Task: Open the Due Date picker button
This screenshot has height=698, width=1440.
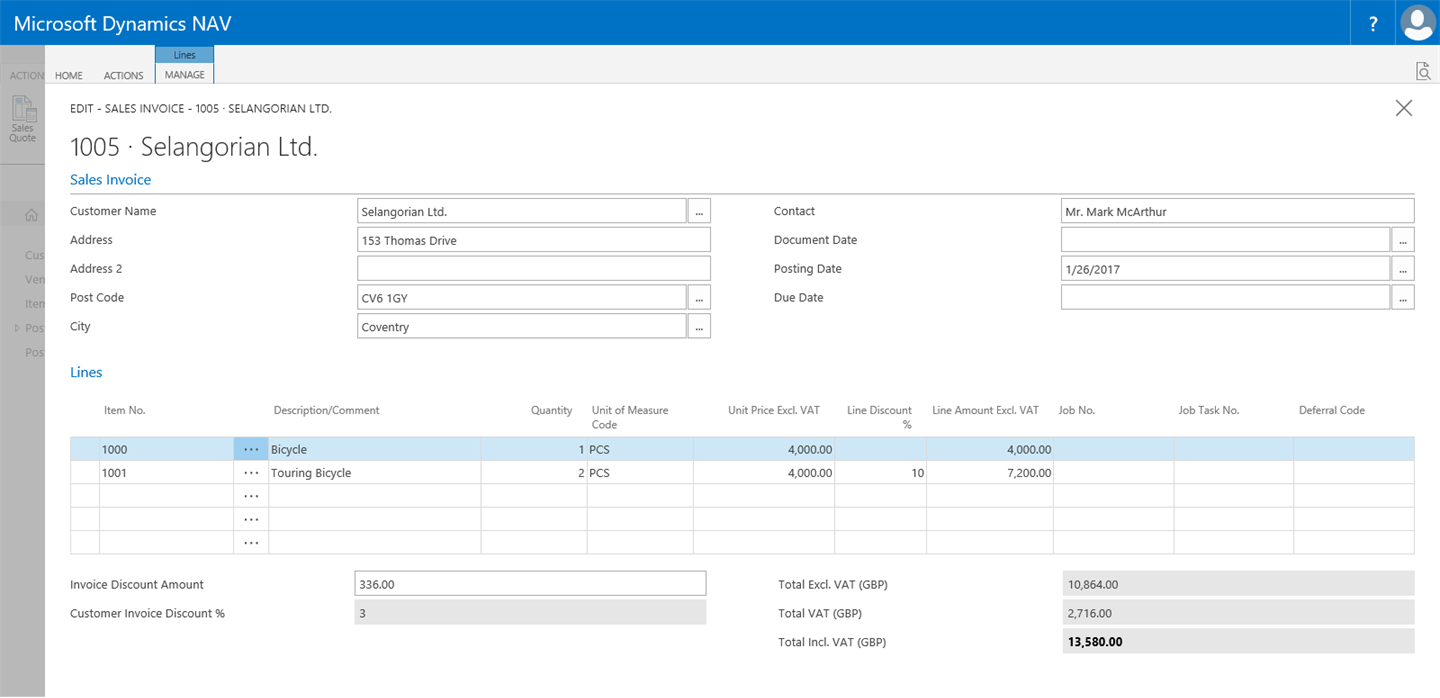Action: tap(1403, 298)
